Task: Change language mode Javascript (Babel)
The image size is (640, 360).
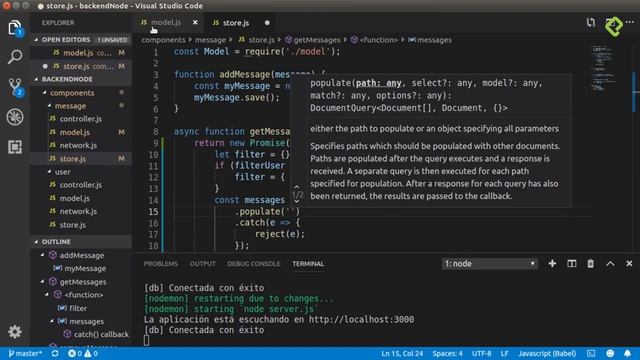Action: (547, 353)
